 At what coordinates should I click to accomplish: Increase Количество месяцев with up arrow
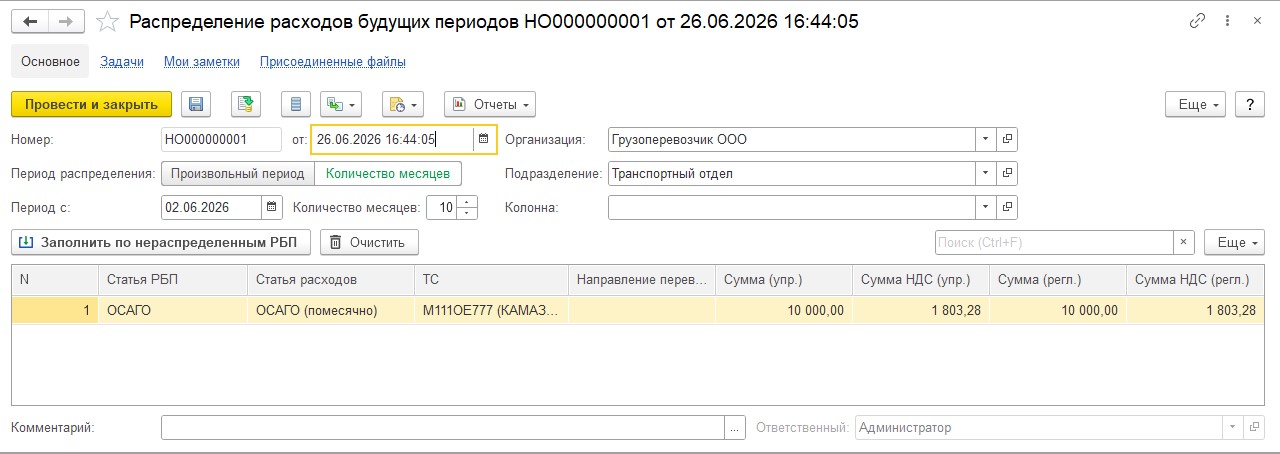pos(467,201)
